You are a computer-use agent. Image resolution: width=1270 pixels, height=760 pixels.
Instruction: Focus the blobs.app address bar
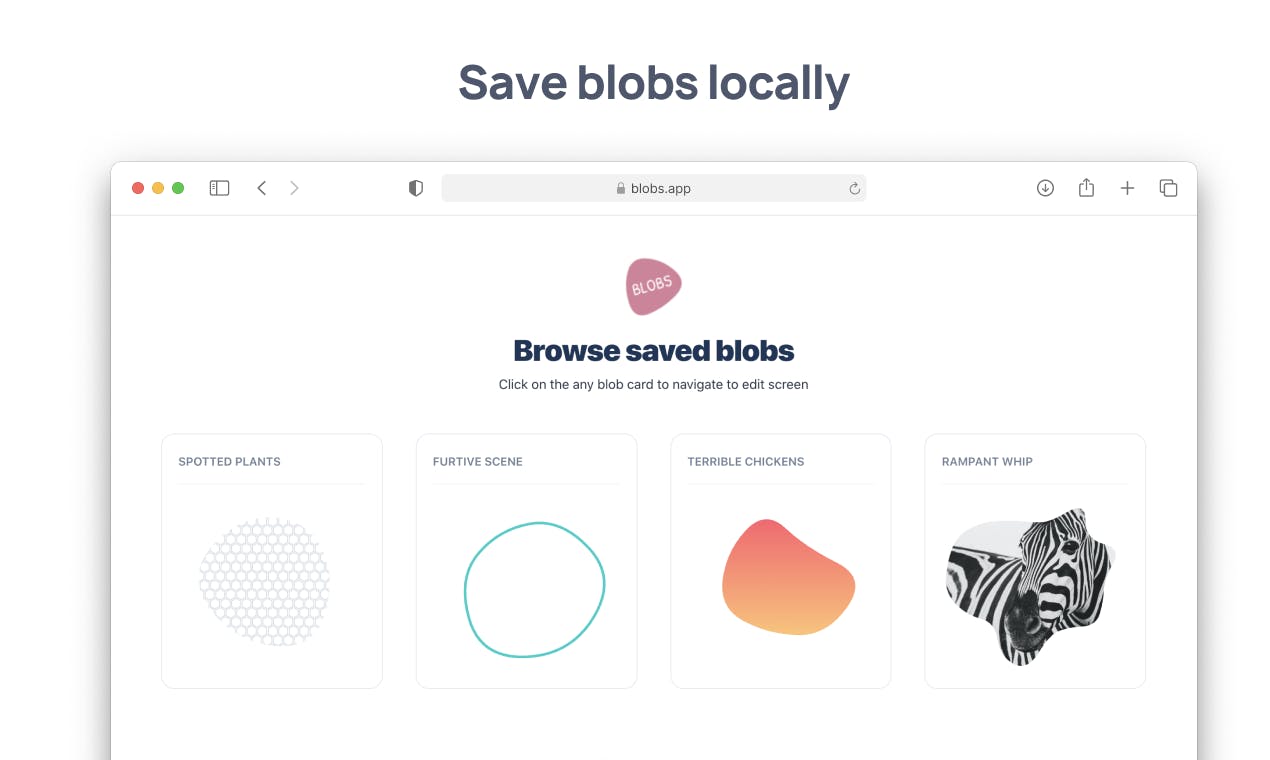(x=653, y=188)
